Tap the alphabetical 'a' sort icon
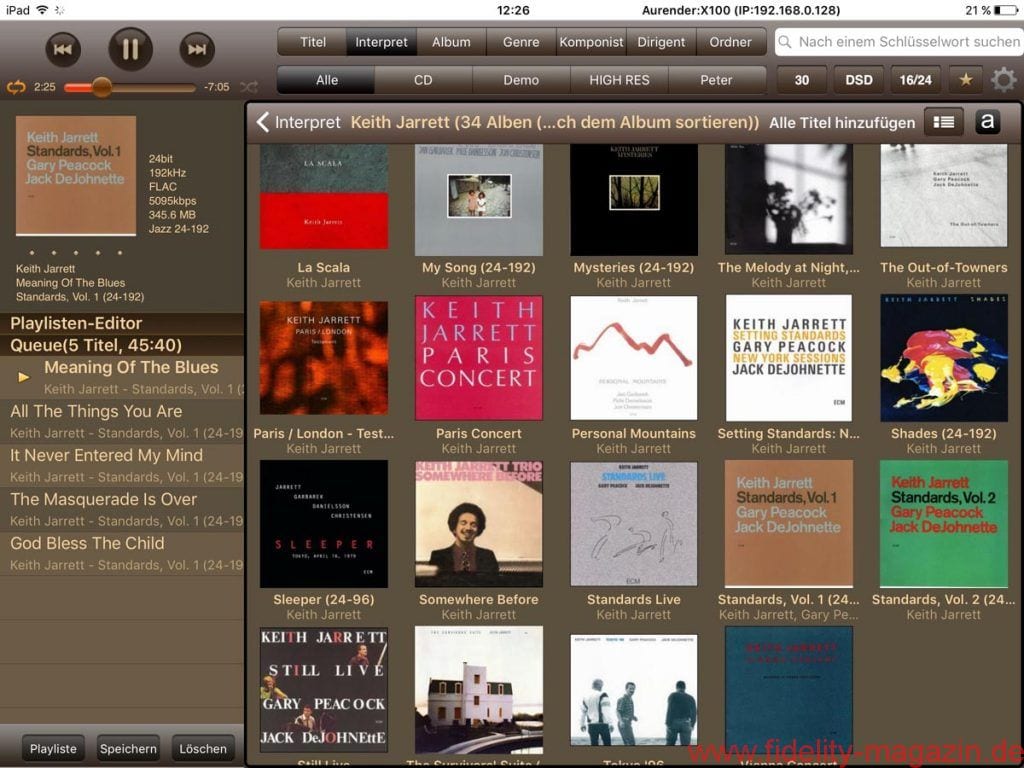Screen dimensions: 1024x768 click(987, 122)
